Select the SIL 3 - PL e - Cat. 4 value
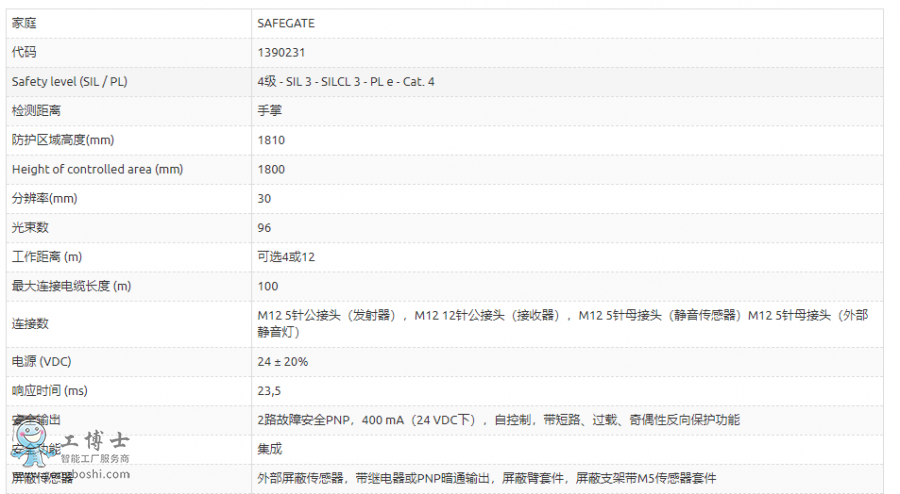 [x=346, y=81]
